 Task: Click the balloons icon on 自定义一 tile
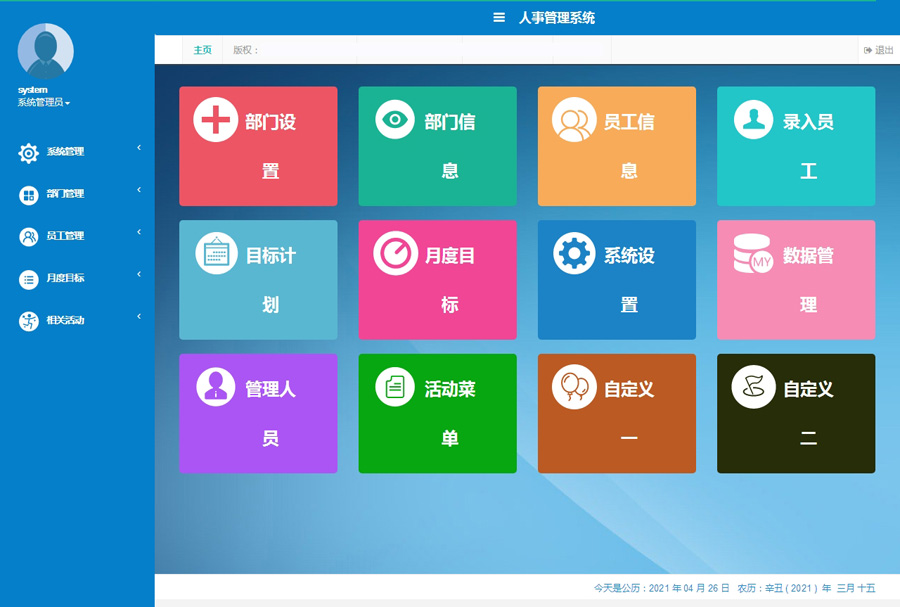(573, 388)
